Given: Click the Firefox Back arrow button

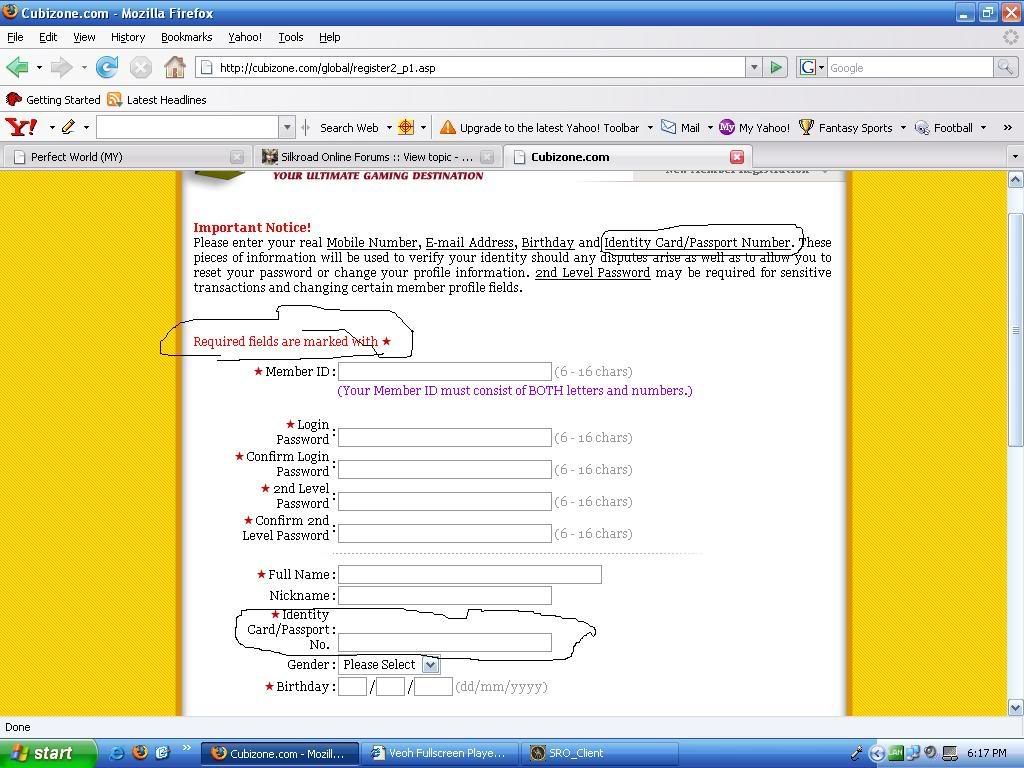Looking at the screenshot, I should point(17,68).
